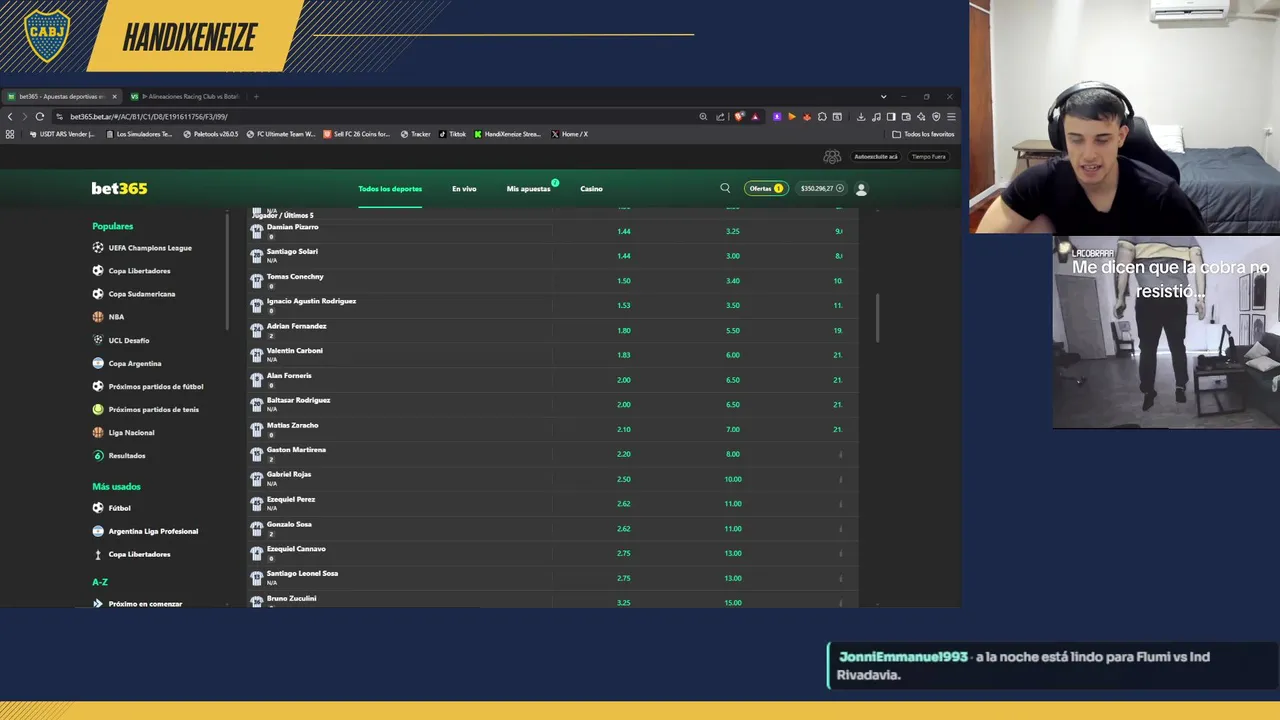This screenshot has height=720, width=1280.
Task: Click the Fútbol icon under Más usados
Action: 98,508
